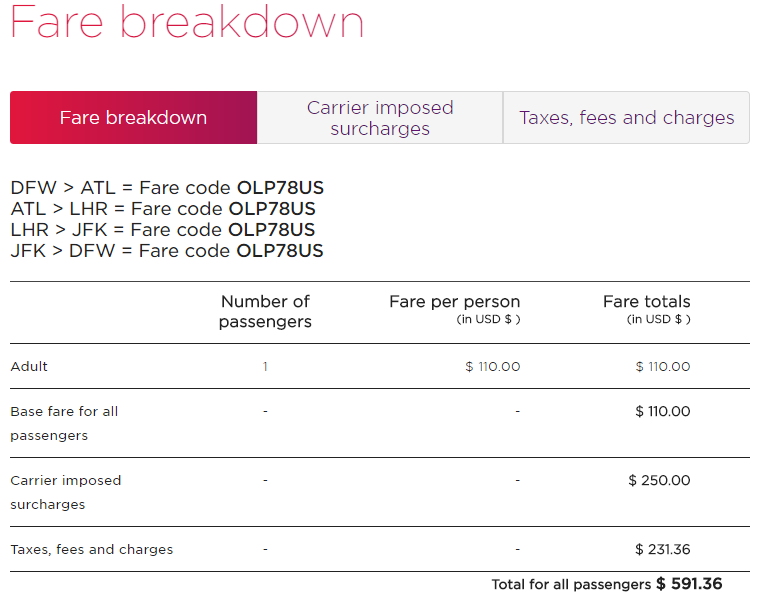Click the LHR > JFK fare code line
Screen dimensions: 758x595
coord(163,230)
